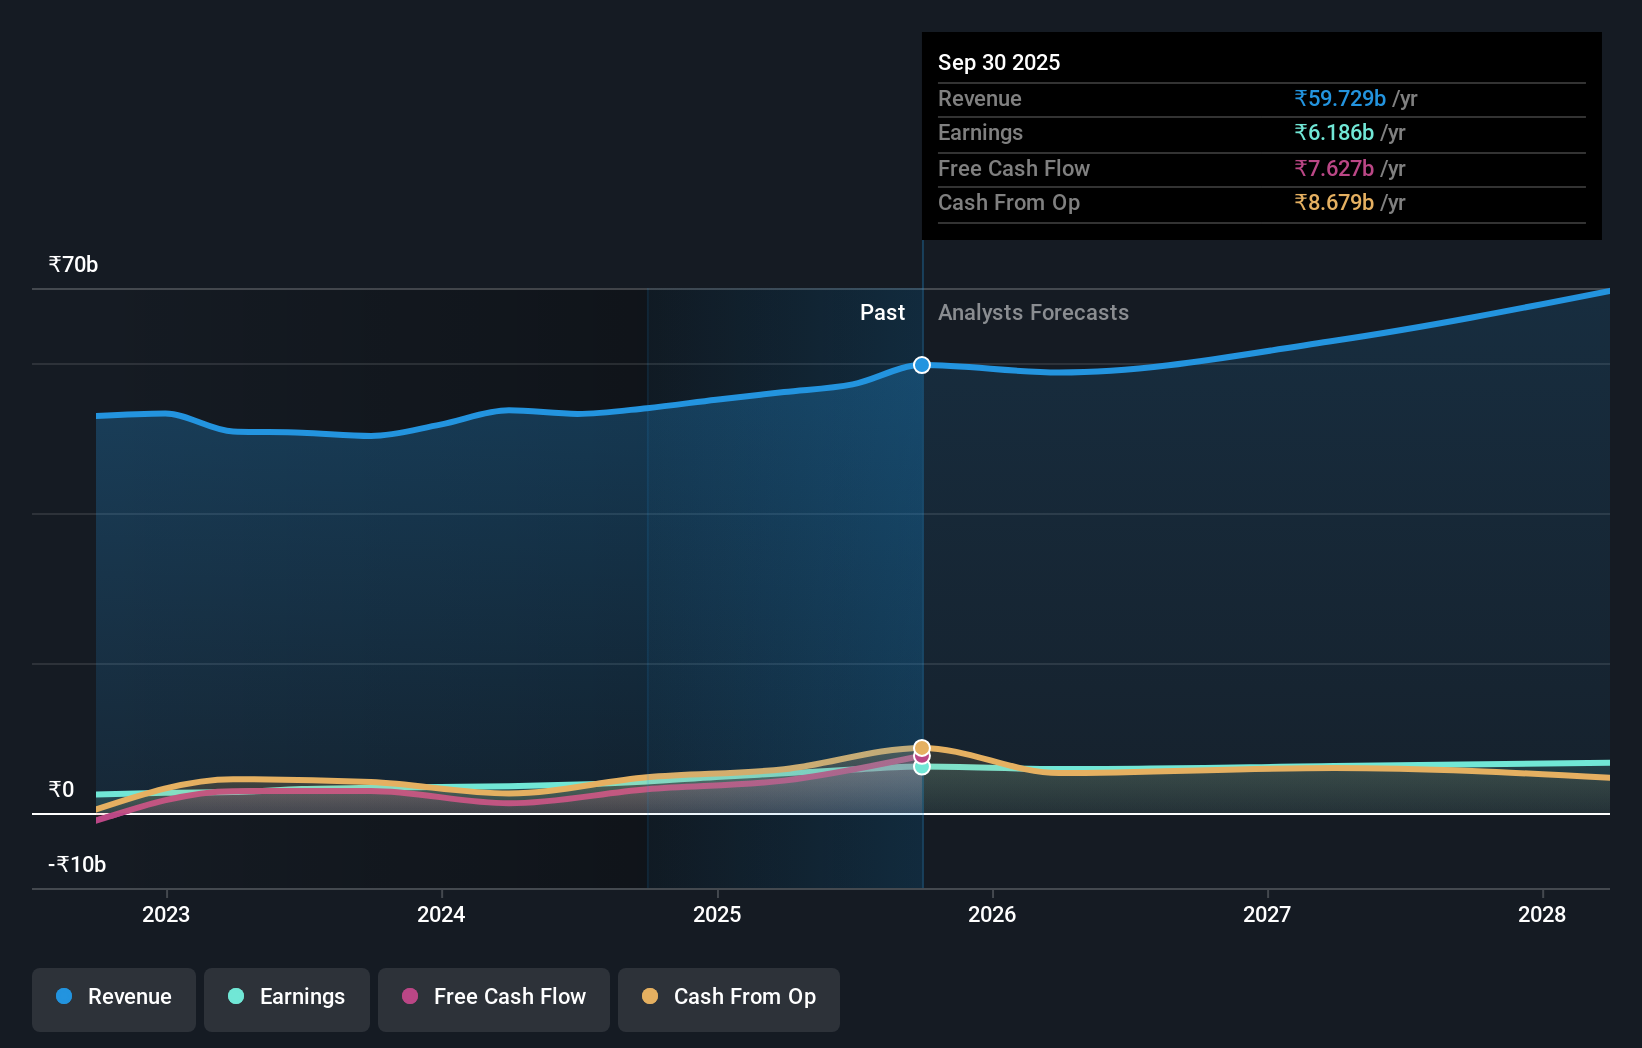
Task: Click the blue Revenue legend dot
Action: 62,997
